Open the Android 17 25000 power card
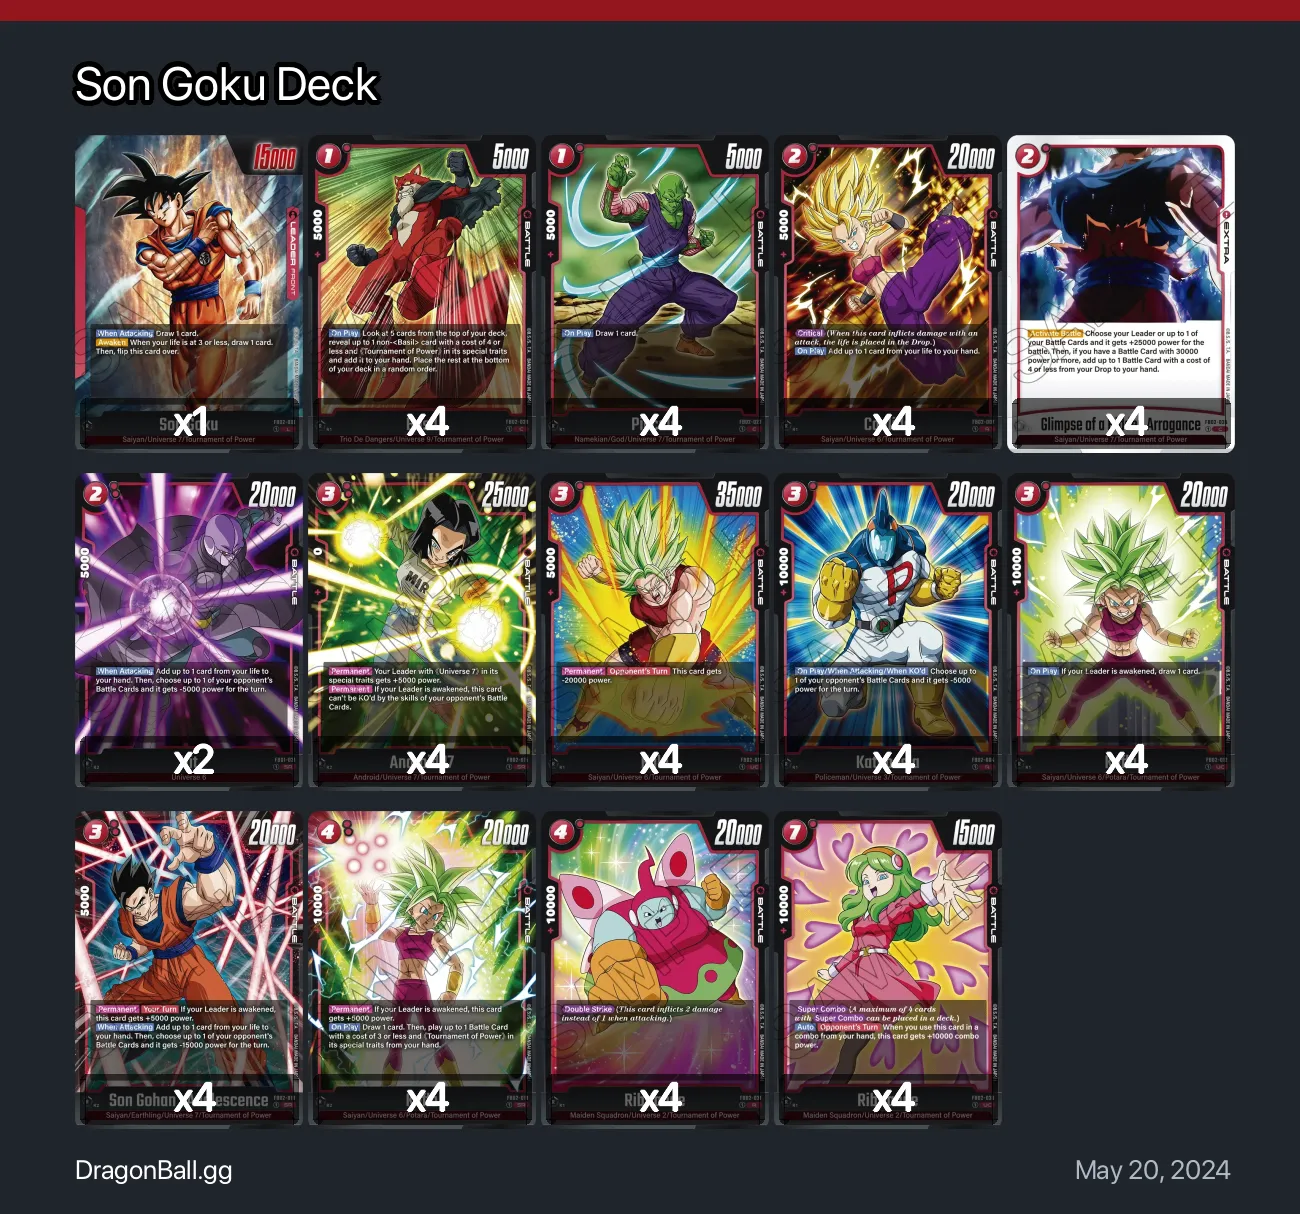1300x1214 pixels. click(x=422, y=631)
